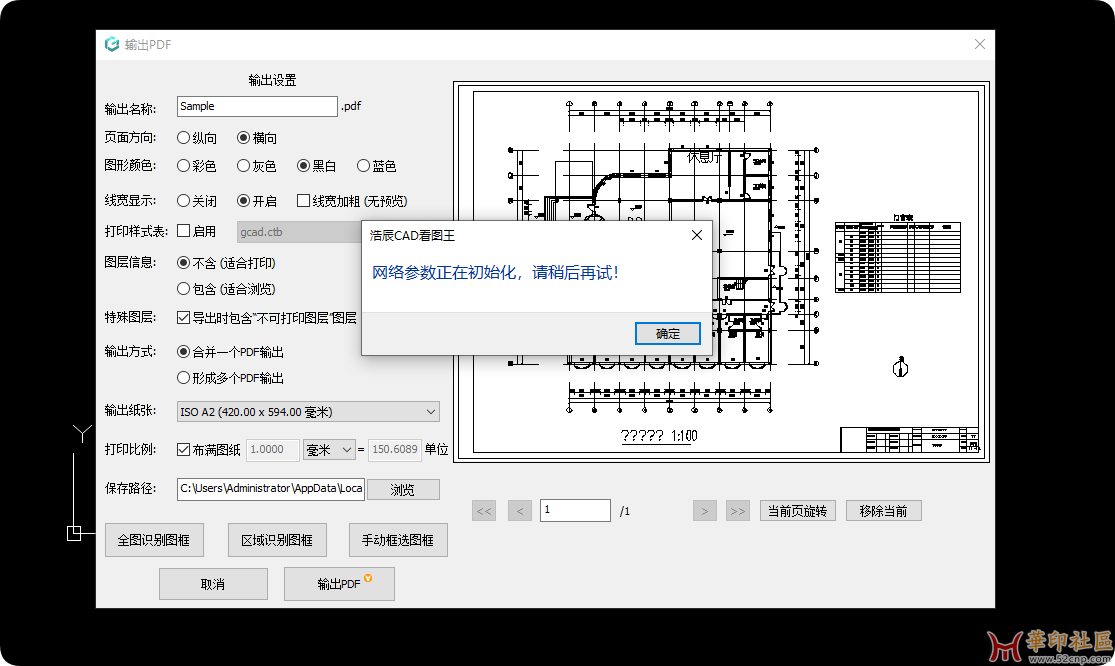Go to previous page with < button
This screenshot has width=1115, height=666.
(519, 511)
